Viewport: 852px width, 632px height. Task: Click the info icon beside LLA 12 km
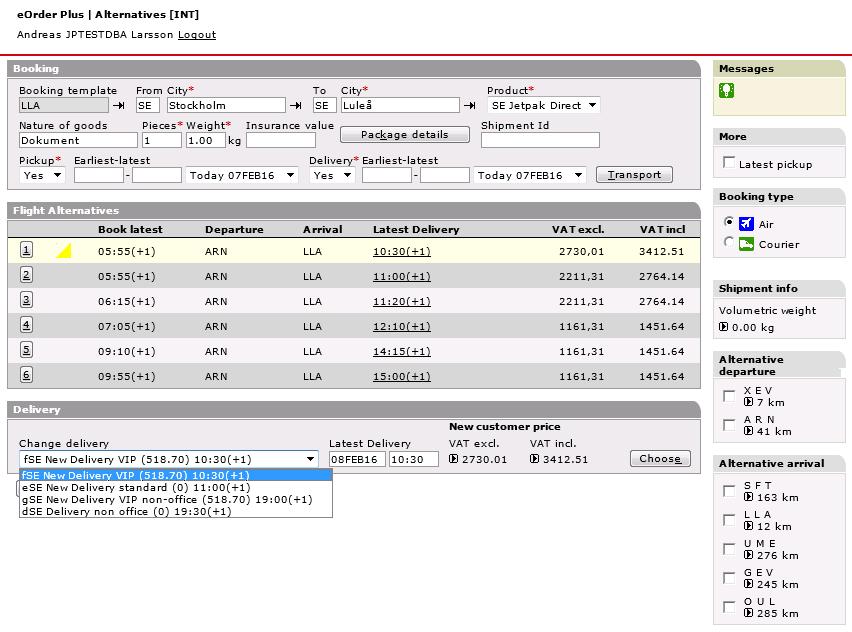coord(748,526)
